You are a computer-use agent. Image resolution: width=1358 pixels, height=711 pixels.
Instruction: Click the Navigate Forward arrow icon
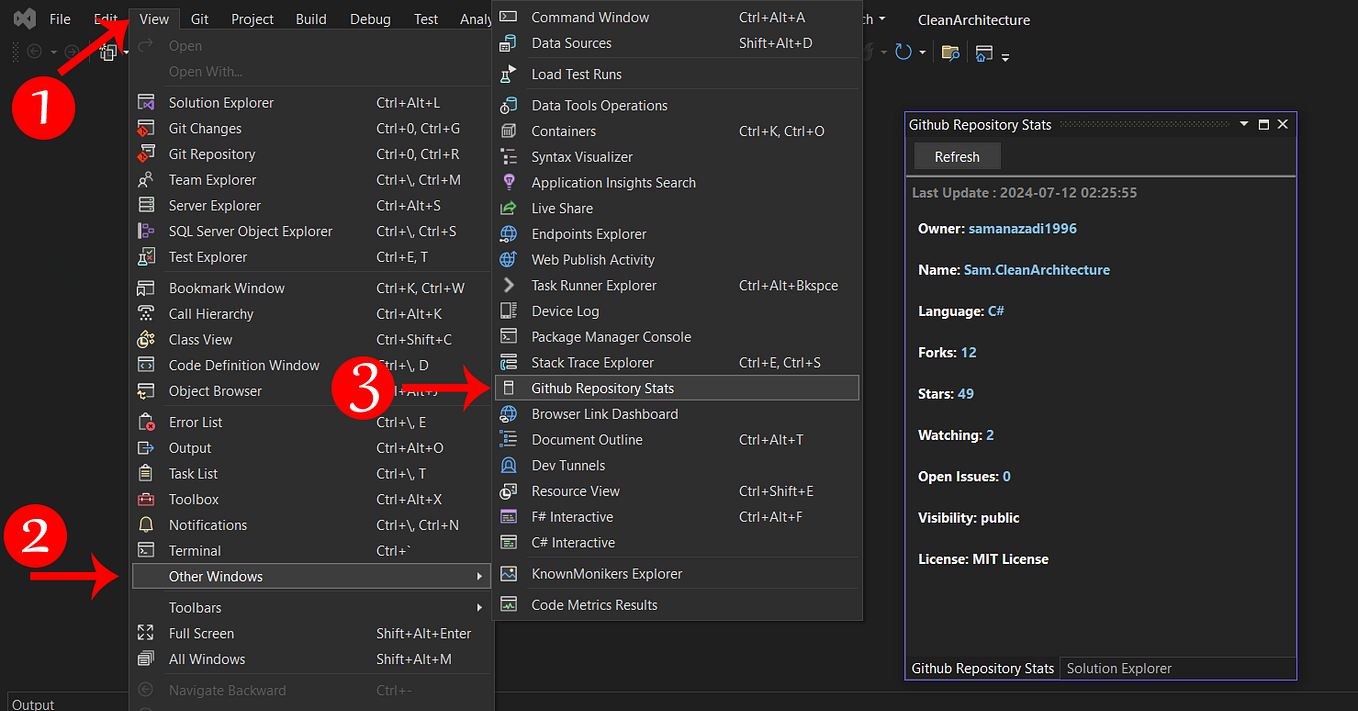tap(72, 51)
